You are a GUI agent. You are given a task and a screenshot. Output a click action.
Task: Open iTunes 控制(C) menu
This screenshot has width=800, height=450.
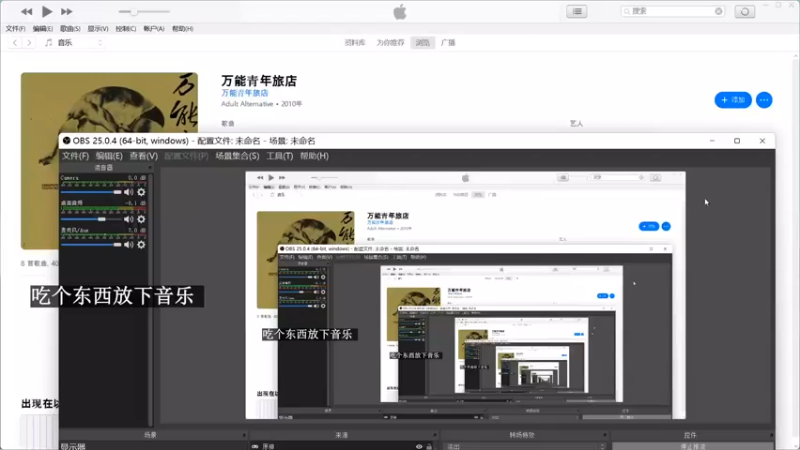126,29
